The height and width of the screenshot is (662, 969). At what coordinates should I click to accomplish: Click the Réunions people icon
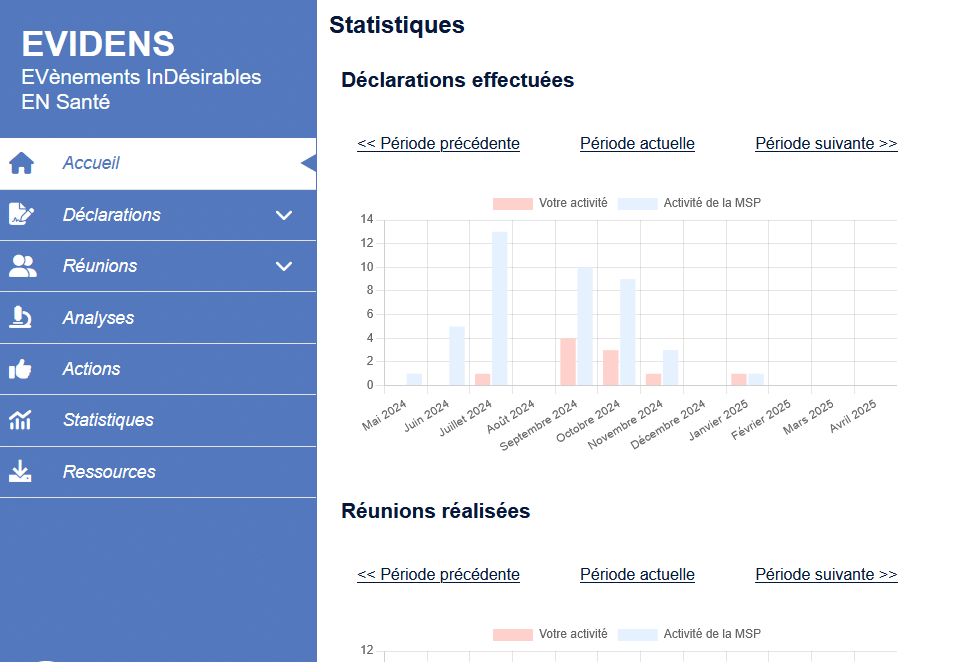coord(21,266)
